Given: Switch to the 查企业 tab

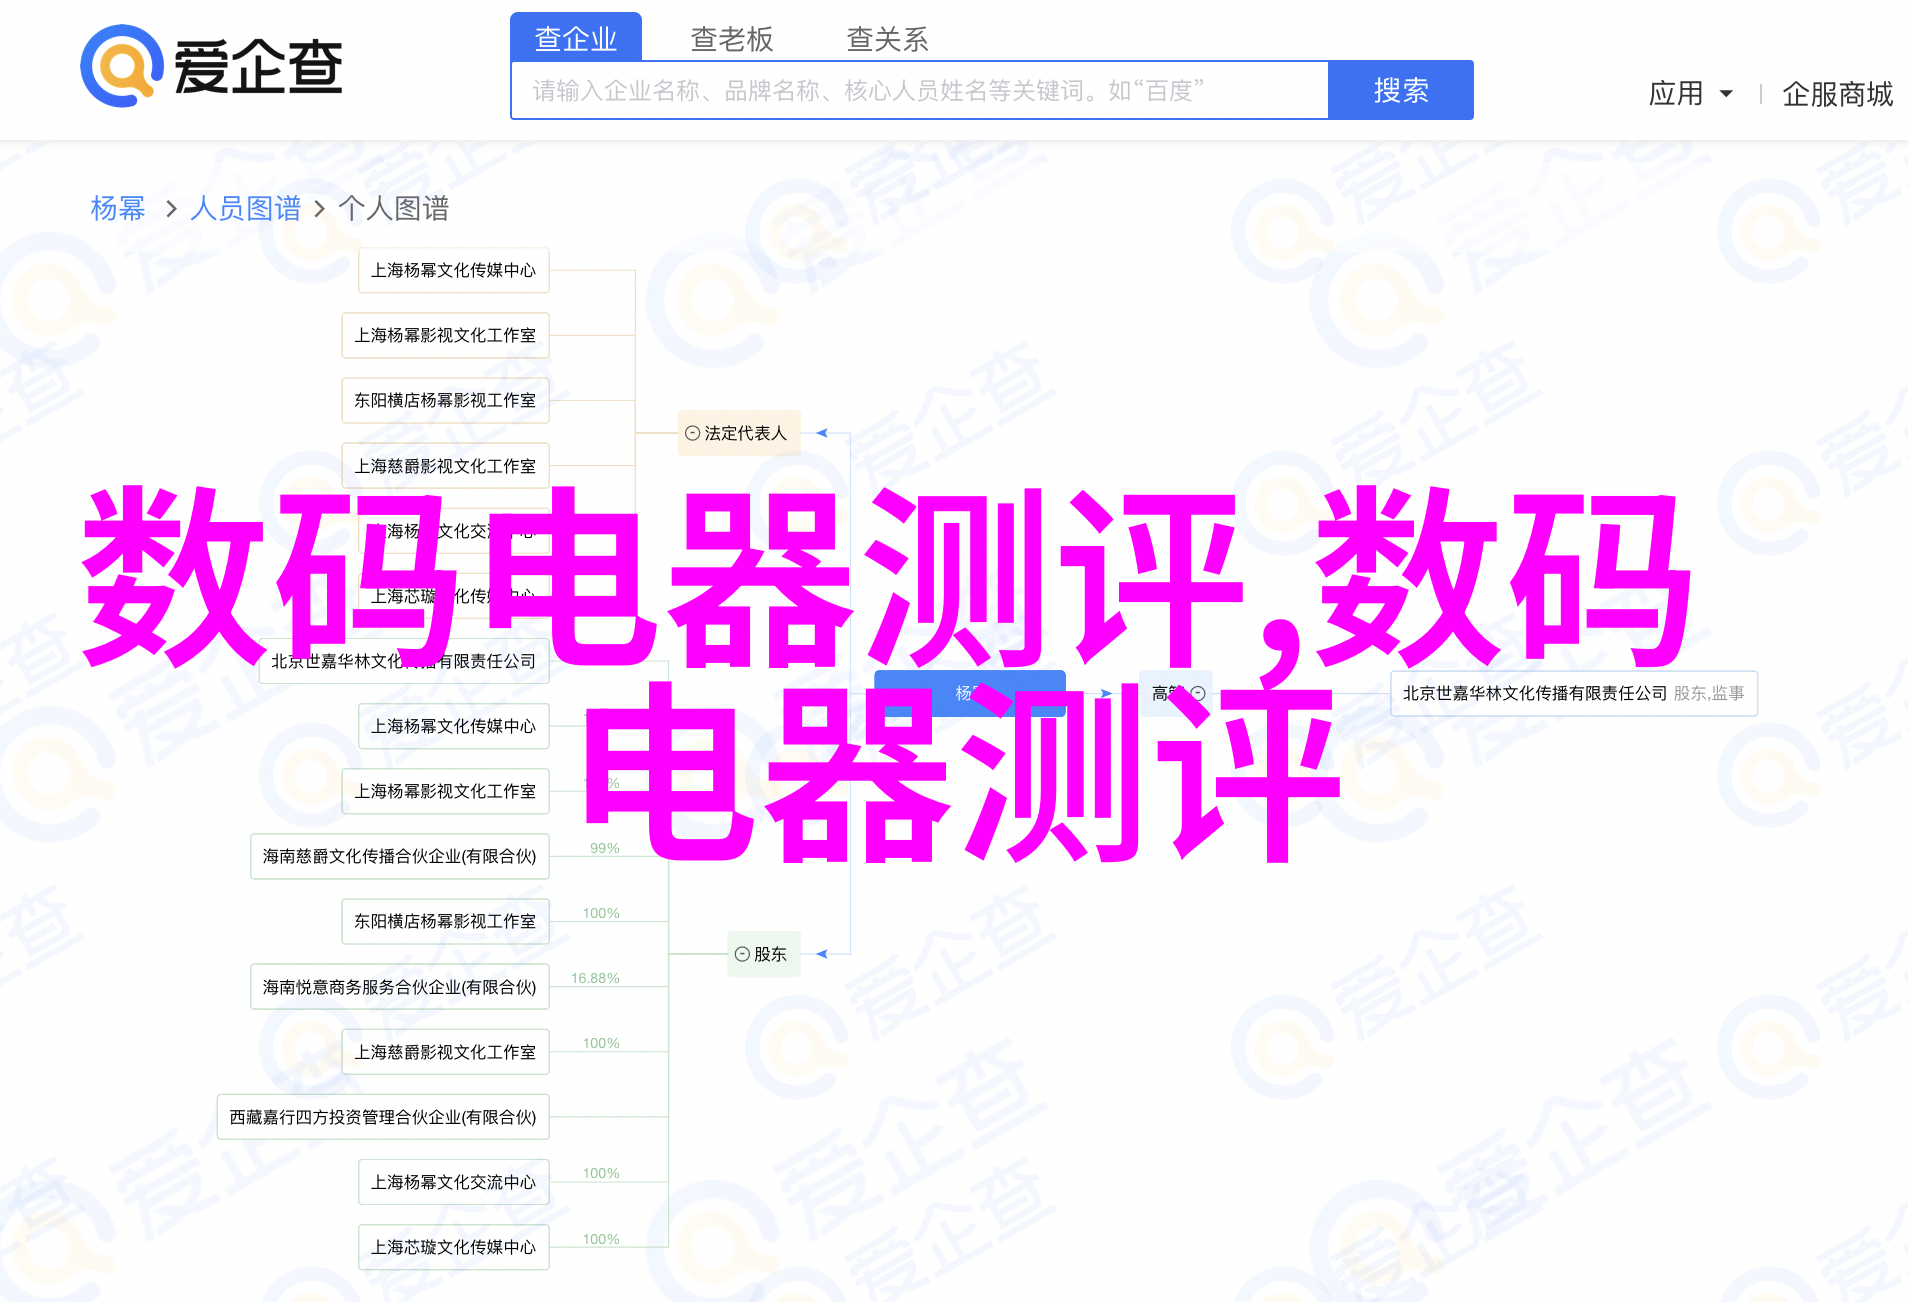Looking at the screenshot, I should (x=576, y=38).
